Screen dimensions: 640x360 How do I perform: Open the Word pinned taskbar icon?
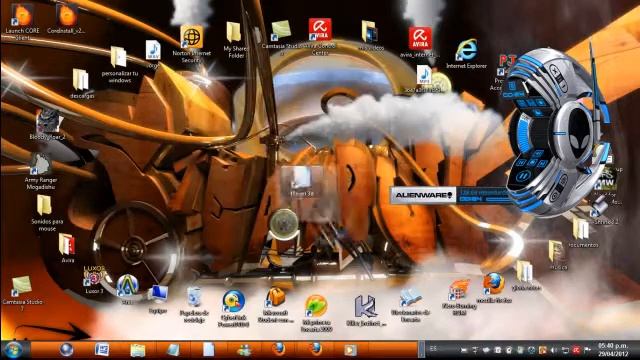(x=102, y=350)
